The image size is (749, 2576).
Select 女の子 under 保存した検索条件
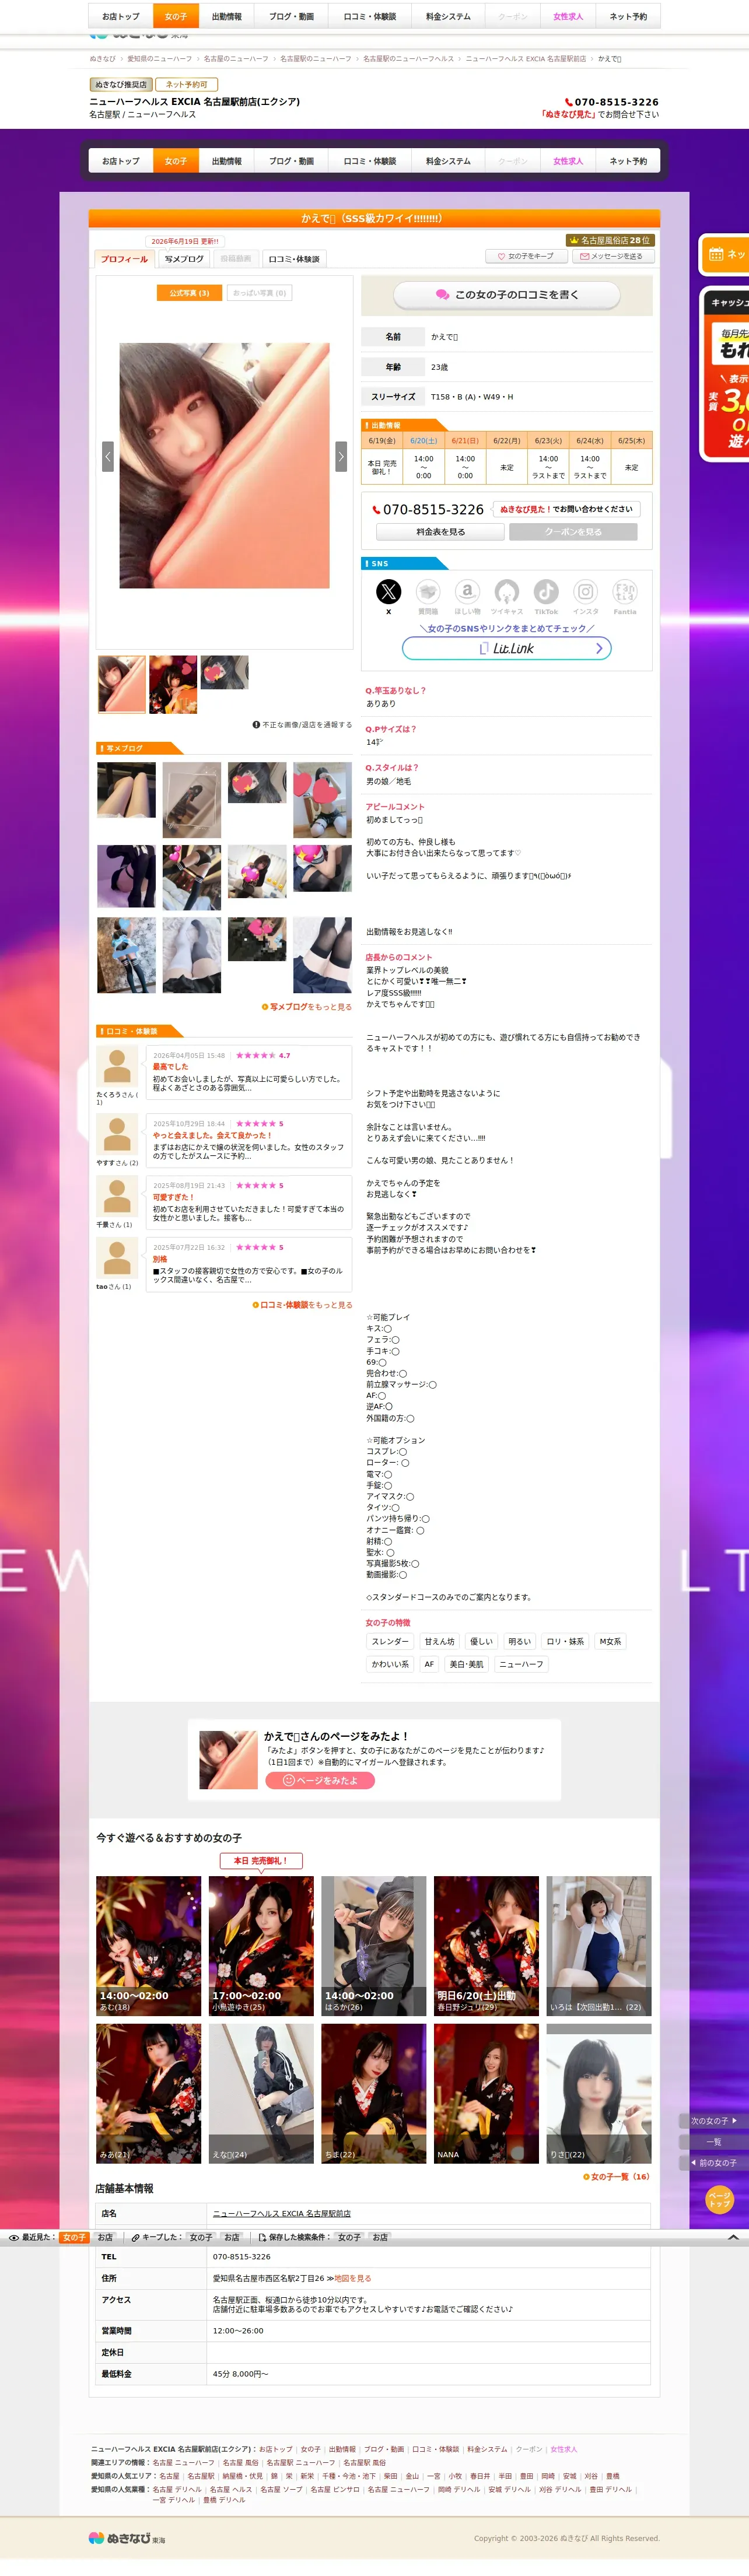point(349,2237)
